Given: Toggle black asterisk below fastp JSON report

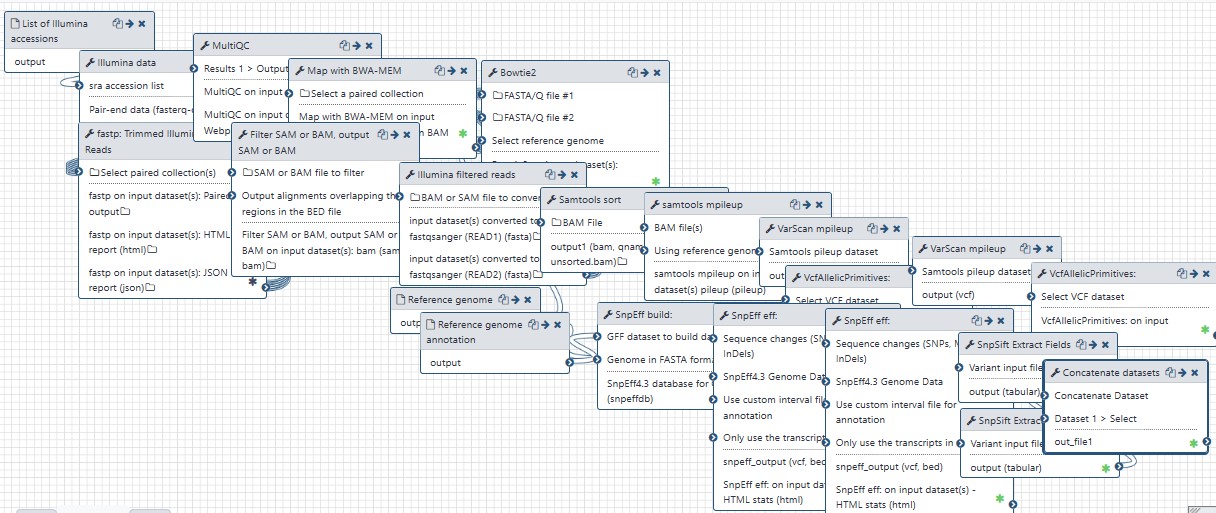Looking at the screenshot, I should click(x=253, y=283).
